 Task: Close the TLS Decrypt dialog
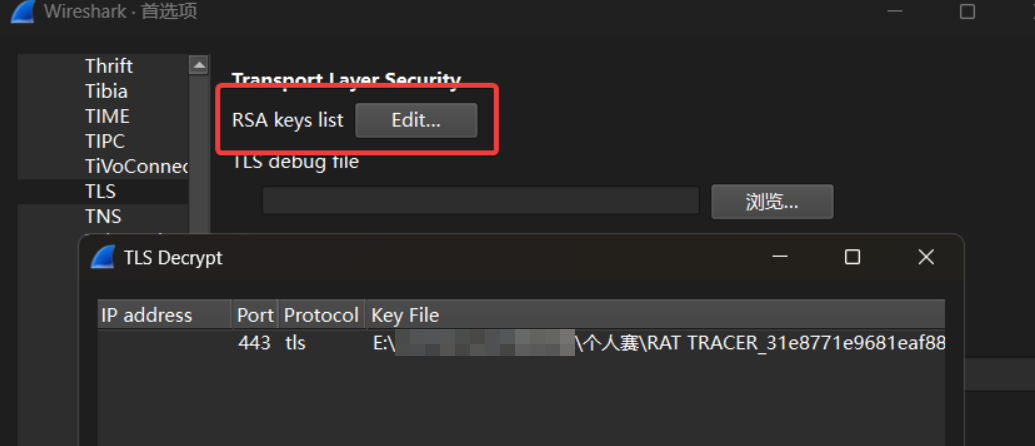[926, 257]
